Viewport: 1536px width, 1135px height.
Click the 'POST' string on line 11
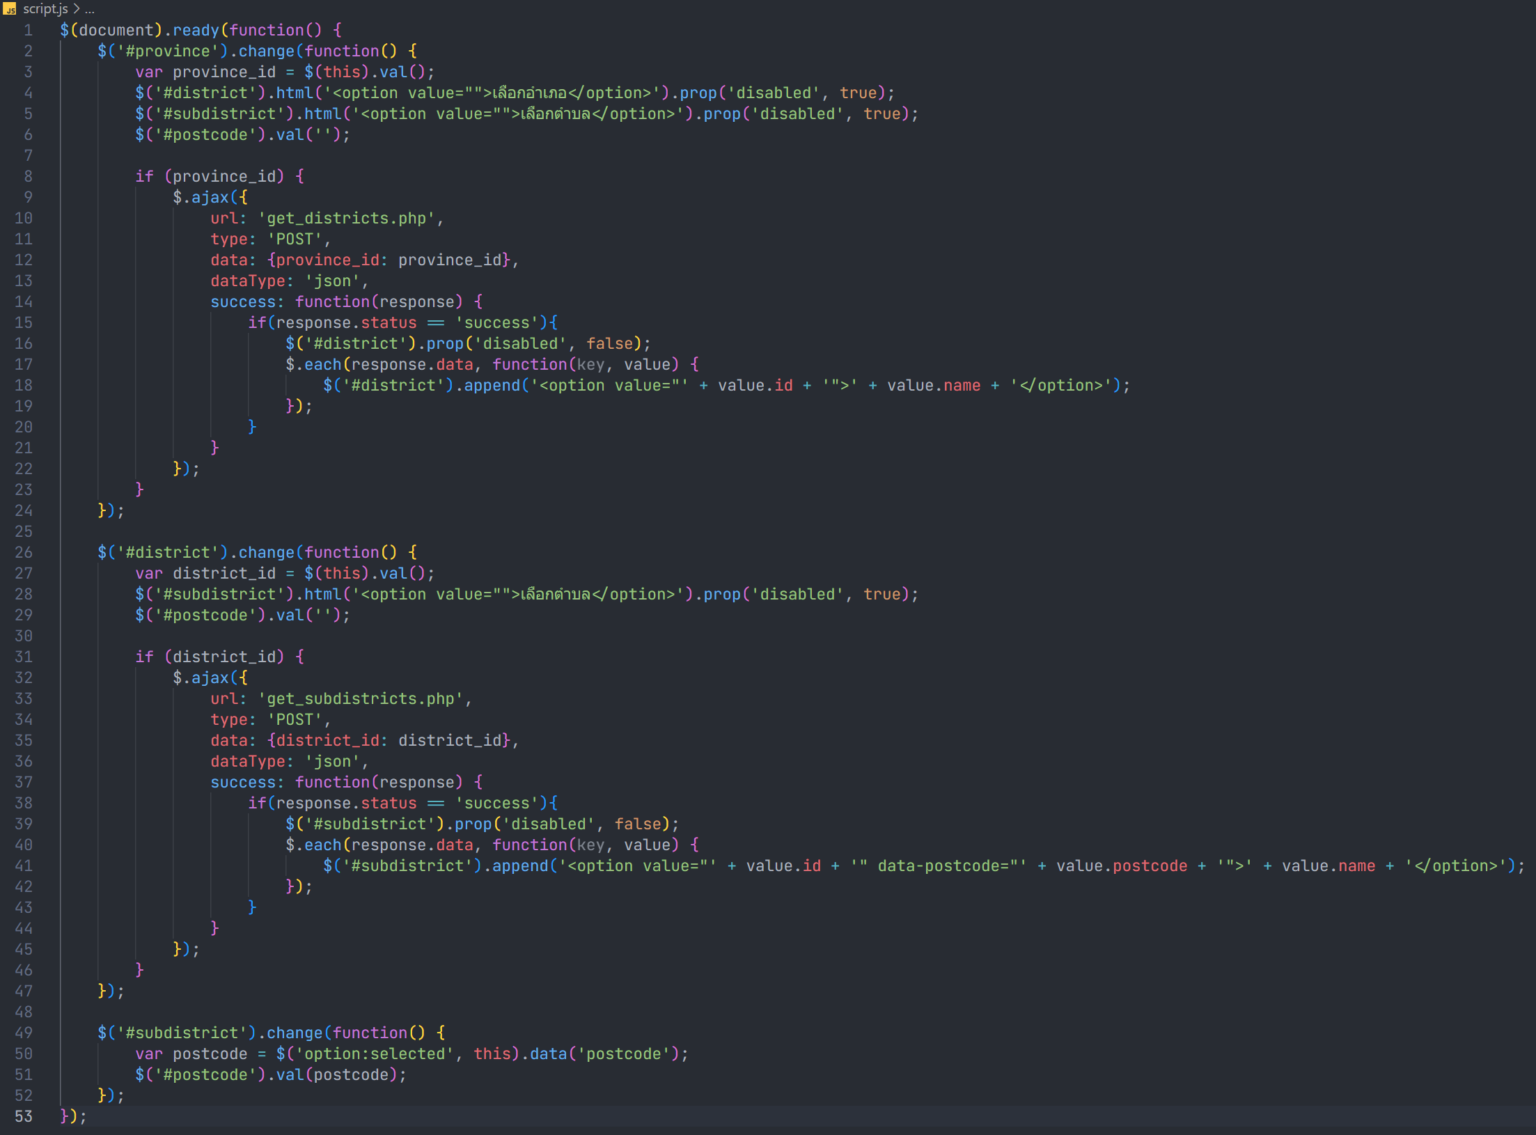tap(296, 238)
